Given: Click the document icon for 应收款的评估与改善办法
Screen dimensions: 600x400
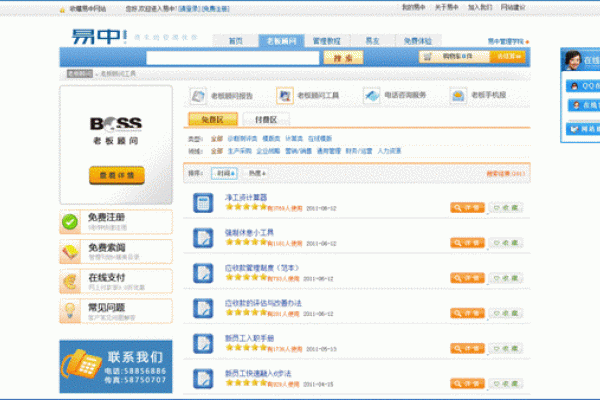Looking at the screenshot, I should tap(203, 309).
